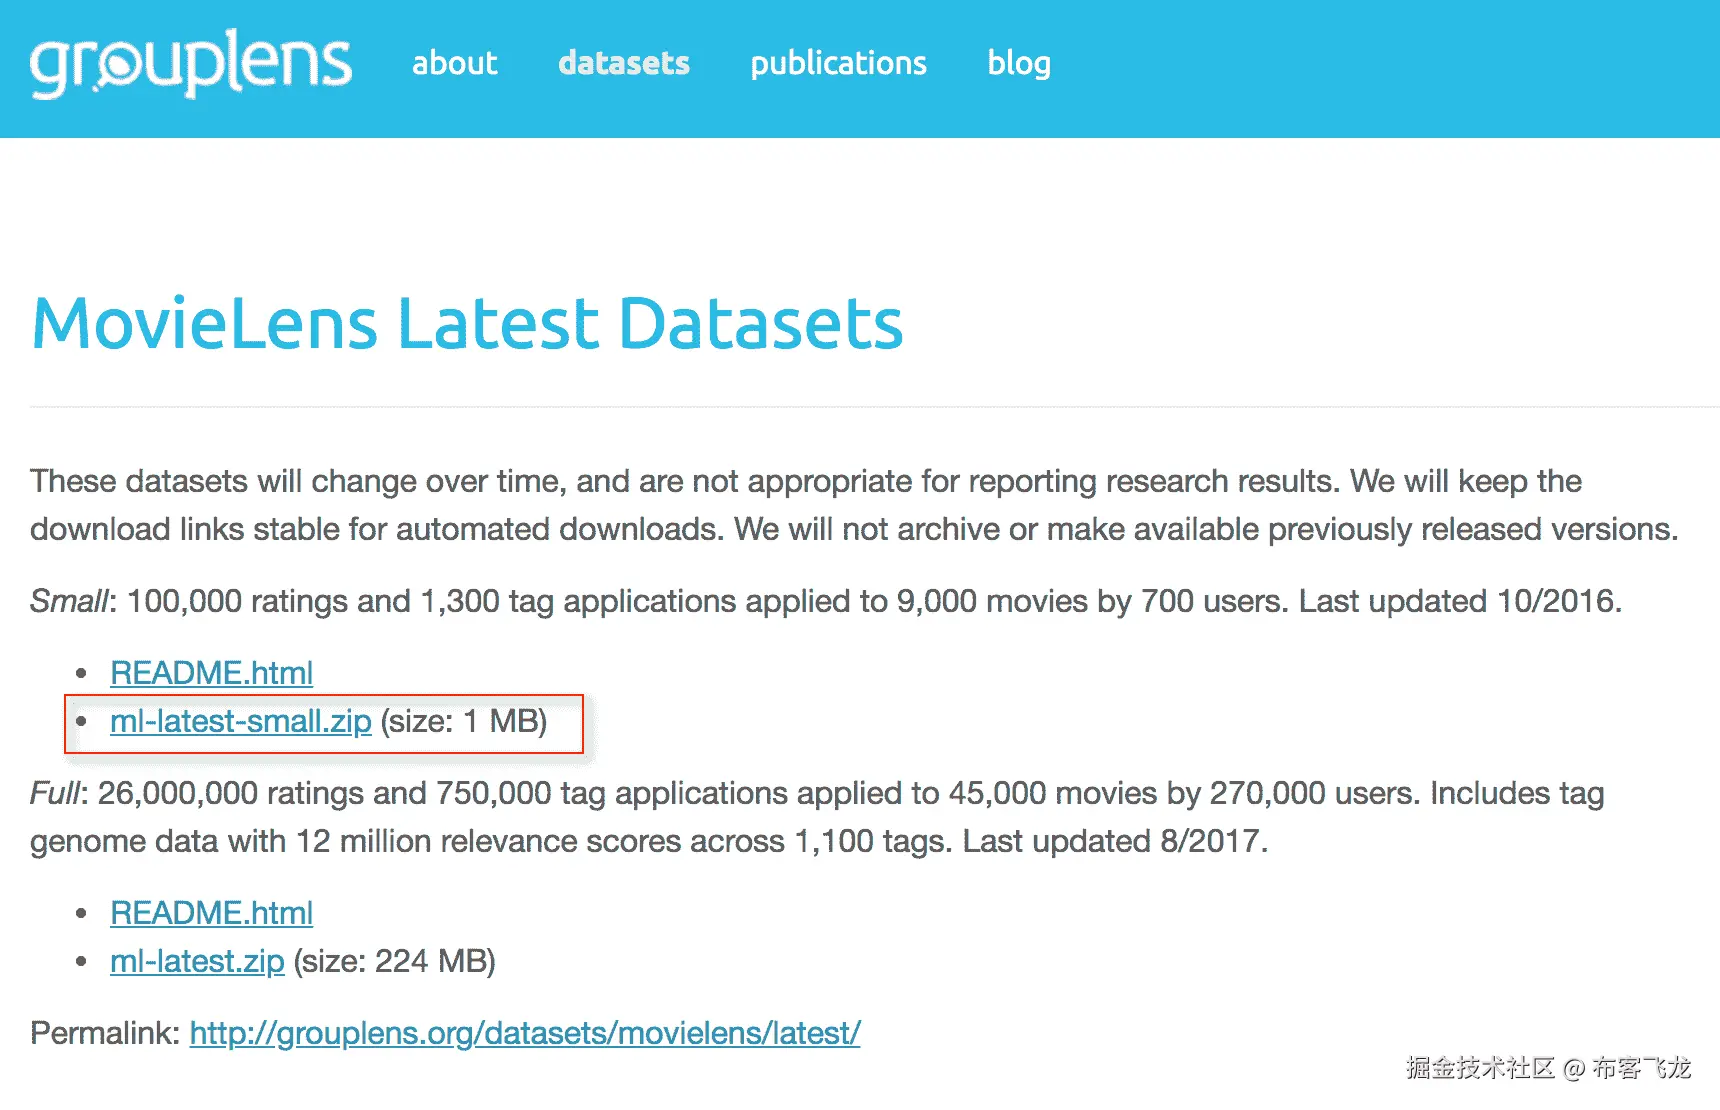Open the about page
This screenshot has width=1720, height=1110.
454,63
